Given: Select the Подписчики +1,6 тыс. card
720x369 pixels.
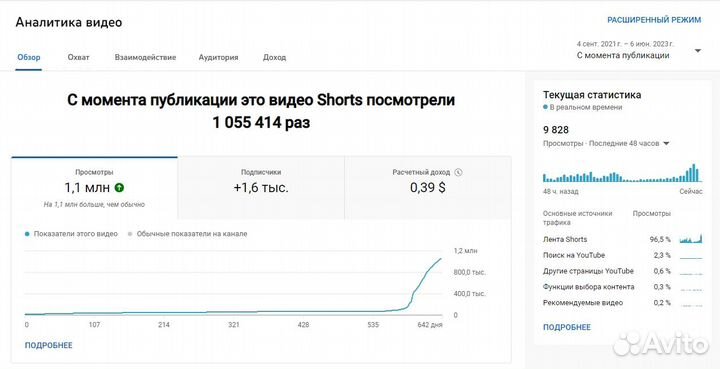Looking at the screenshot, I should click(x=261, y=188).
